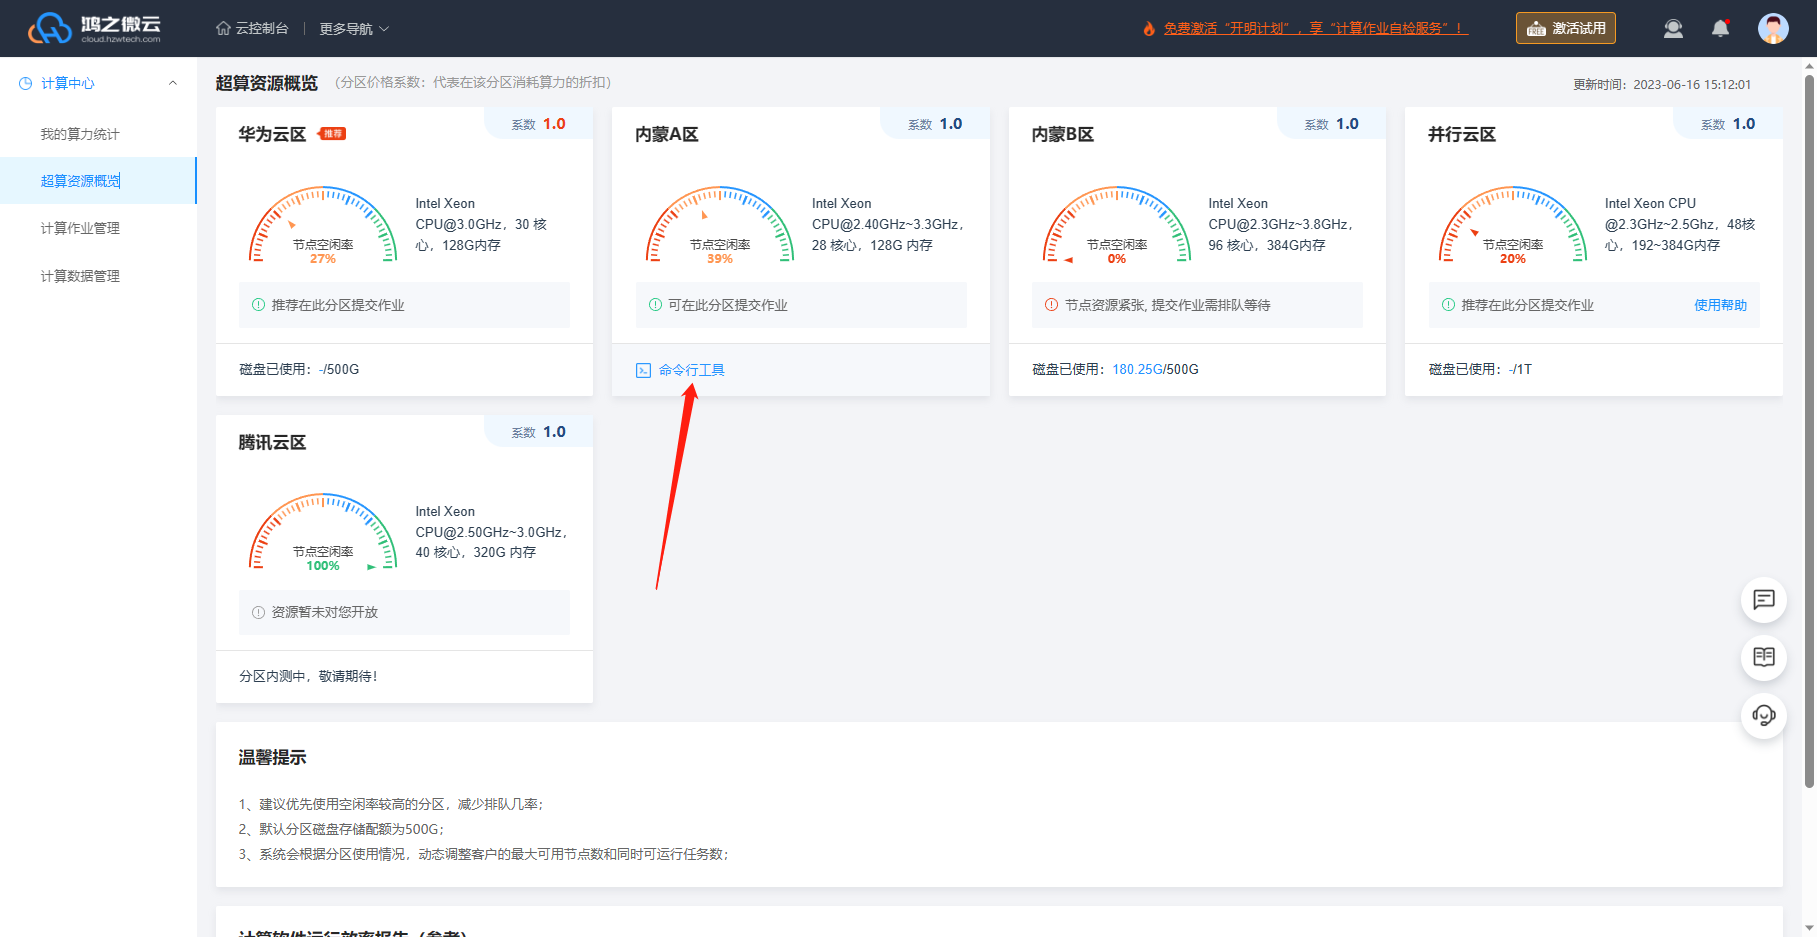Screen dimensions: 1817x937
Task: Go to 计算数据管理 in sidebar
Action: point(80,276)
